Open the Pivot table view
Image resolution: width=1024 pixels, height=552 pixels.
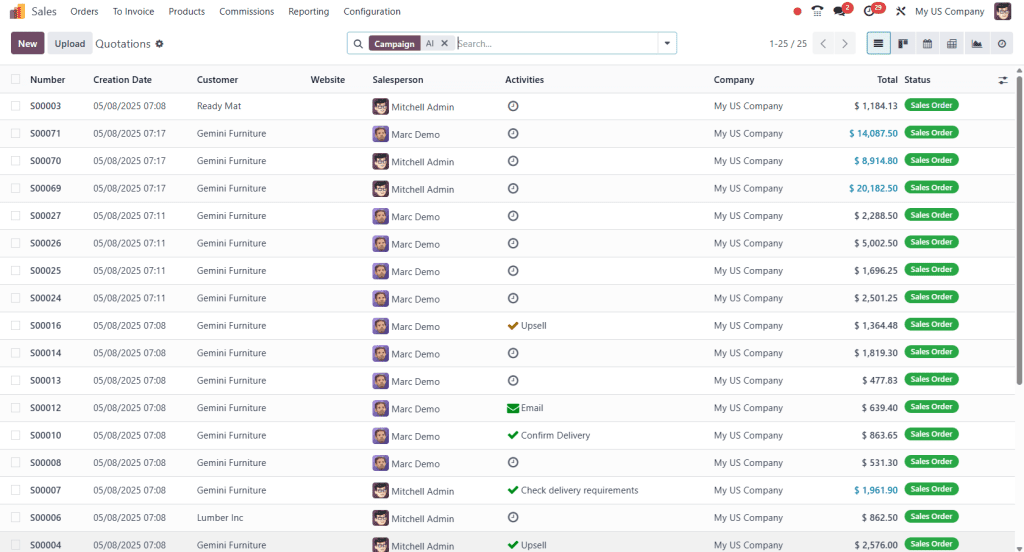952,44
